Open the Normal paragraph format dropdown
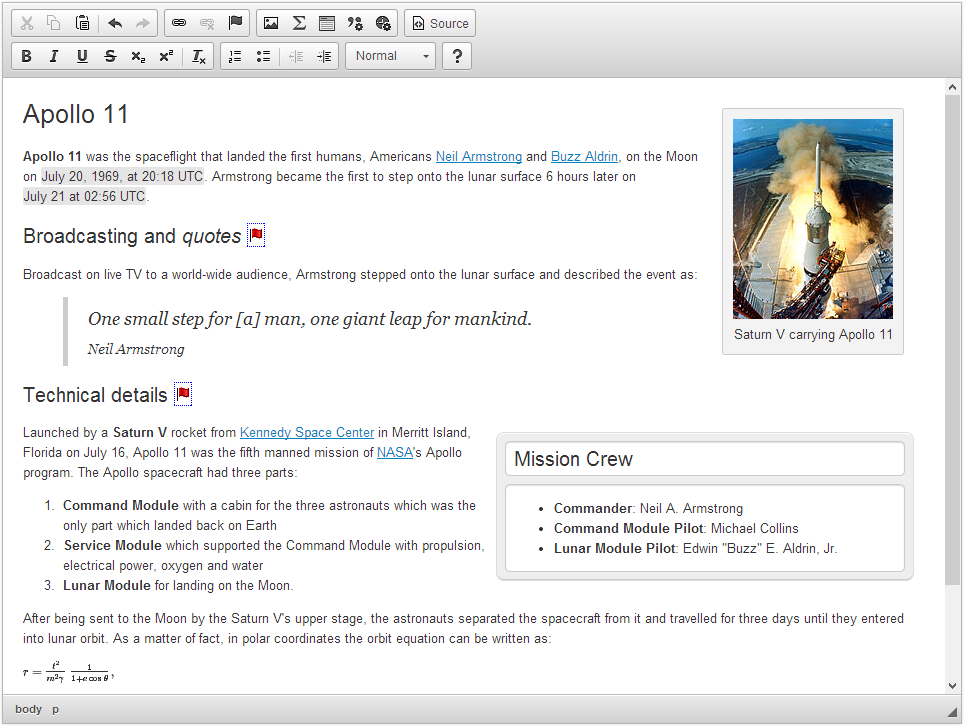 [x=390, y=56]
